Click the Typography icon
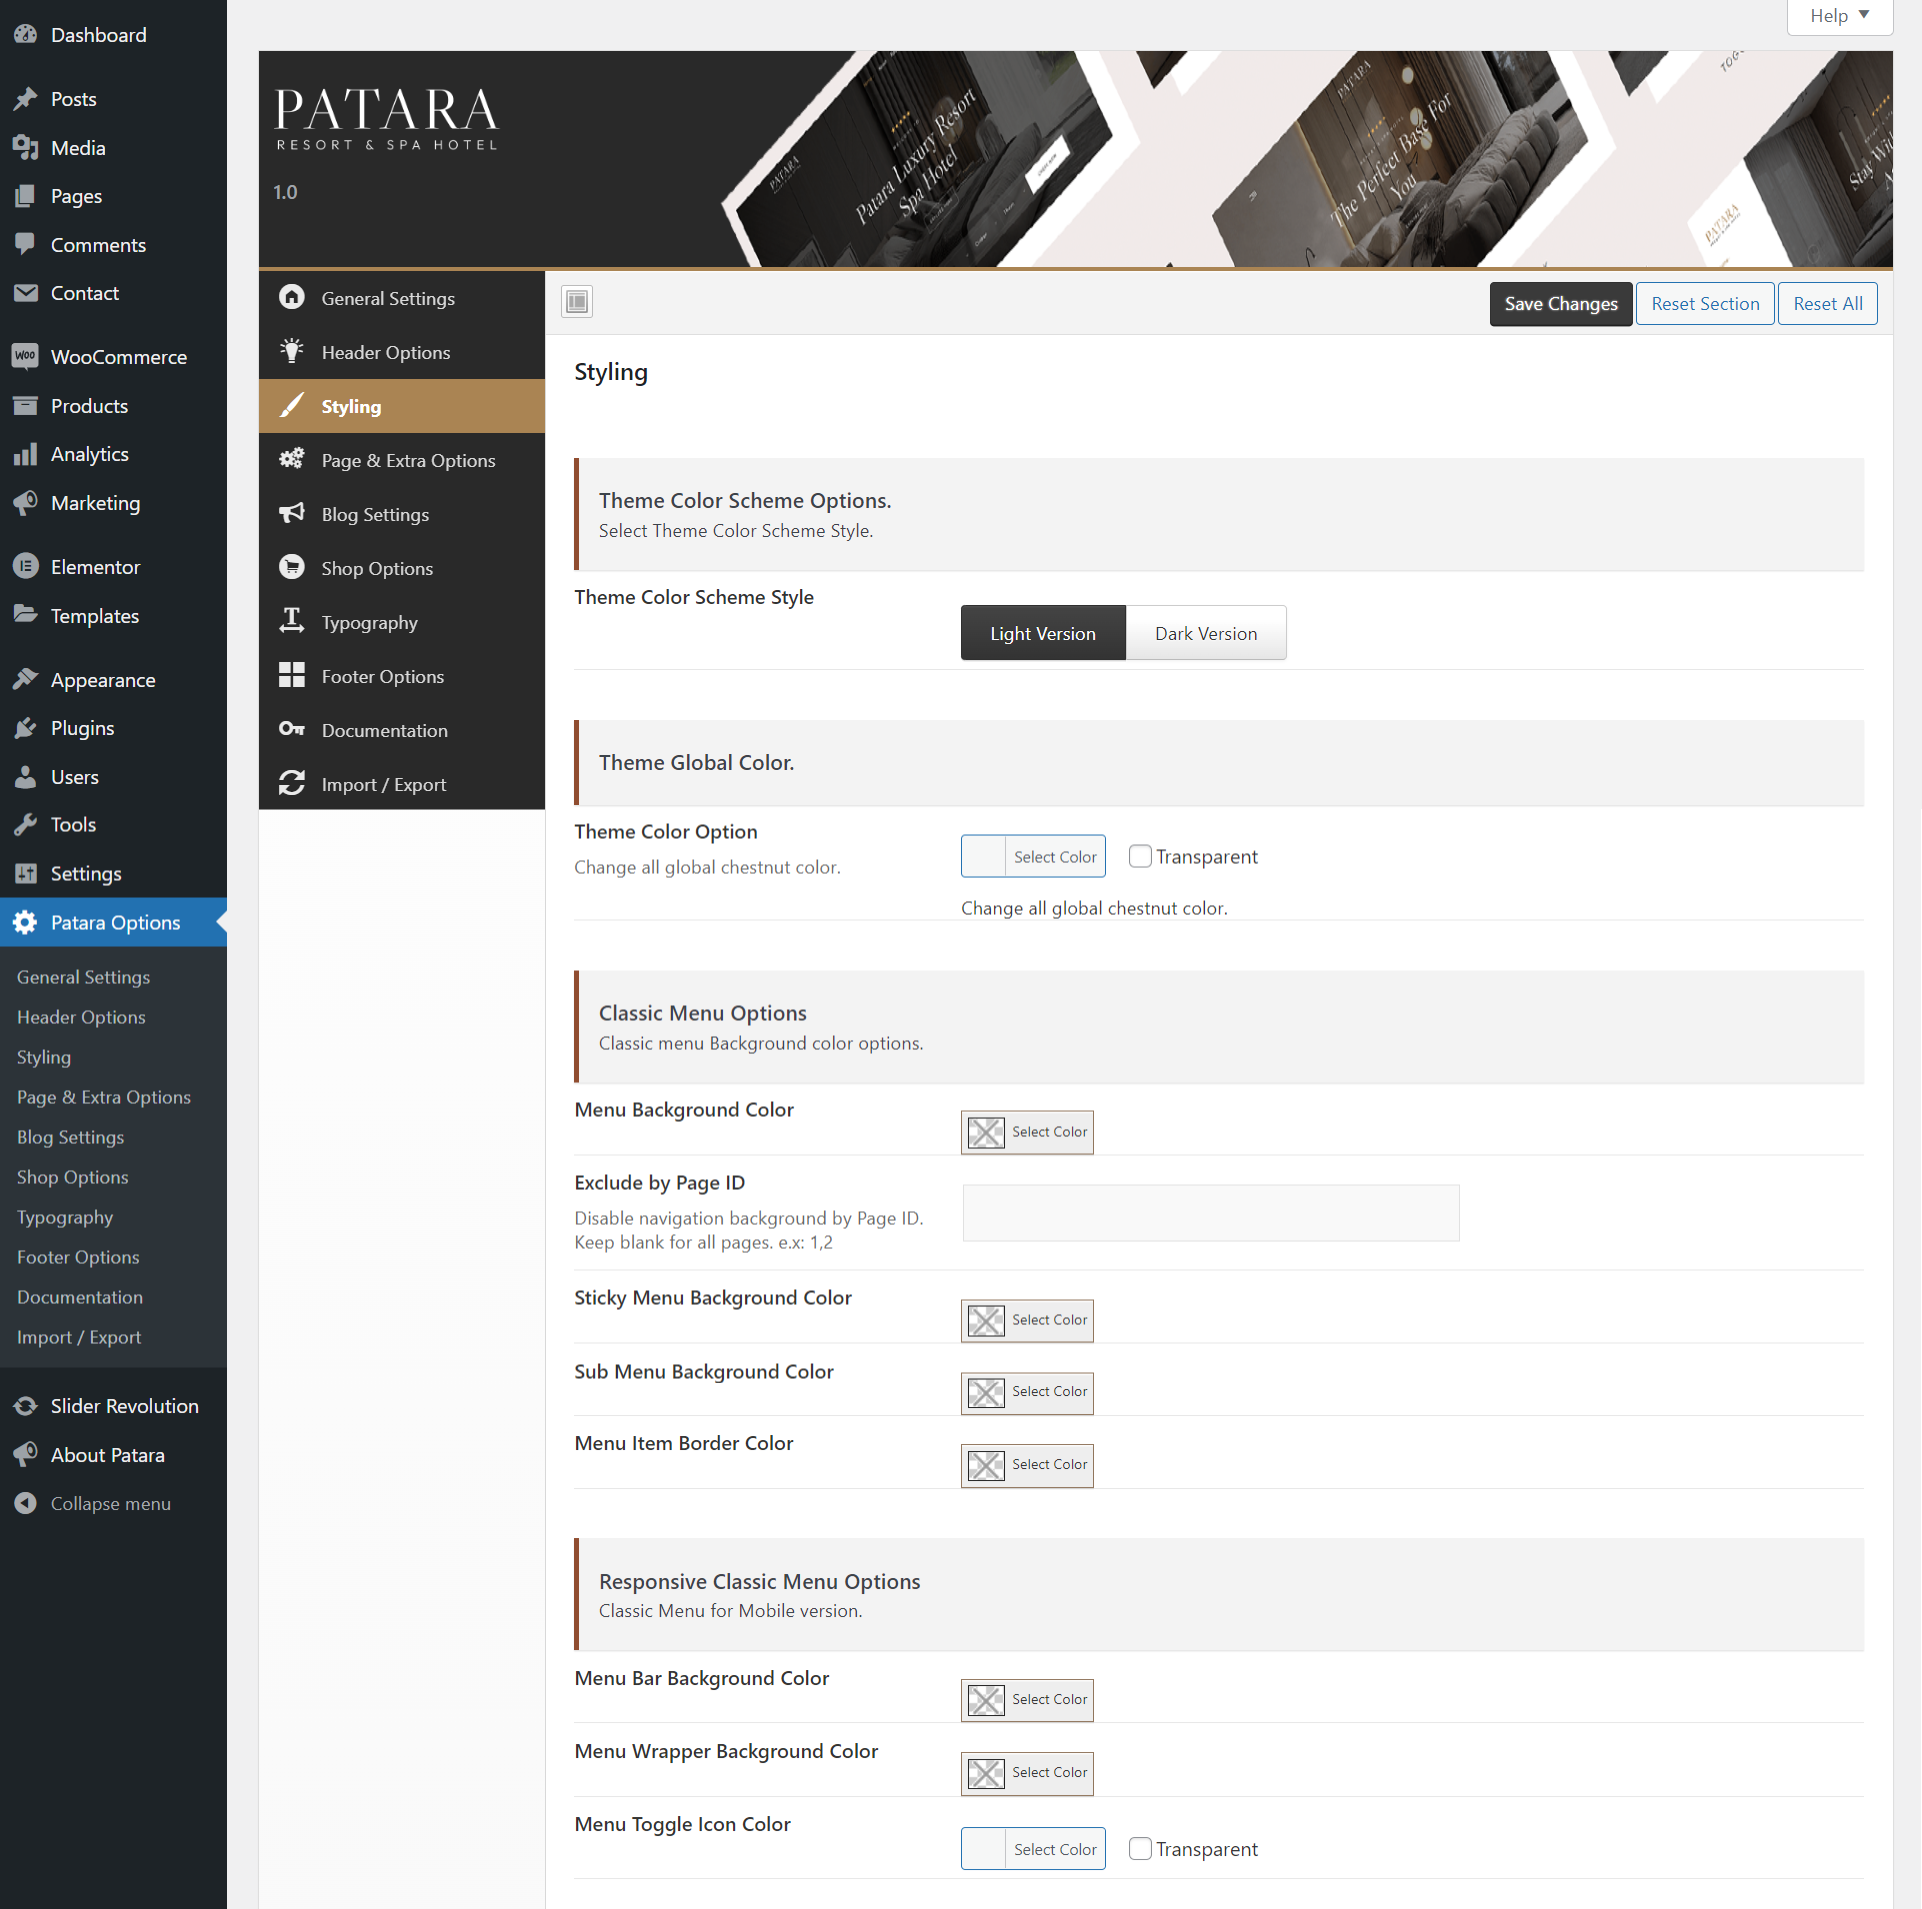The height and width of the screenshot is (1909, 1922). (x=292, y=621)
